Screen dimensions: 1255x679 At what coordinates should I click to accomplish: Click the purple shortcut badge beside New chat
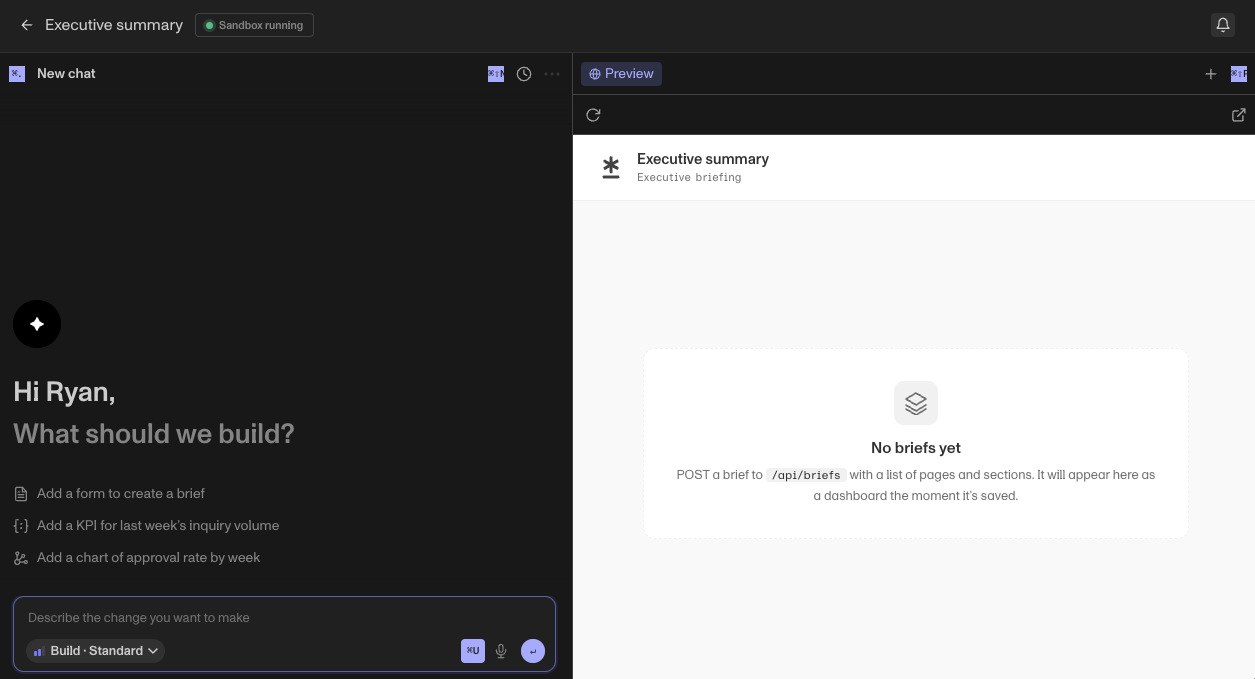pyautogui.click(x=17, y=74)
